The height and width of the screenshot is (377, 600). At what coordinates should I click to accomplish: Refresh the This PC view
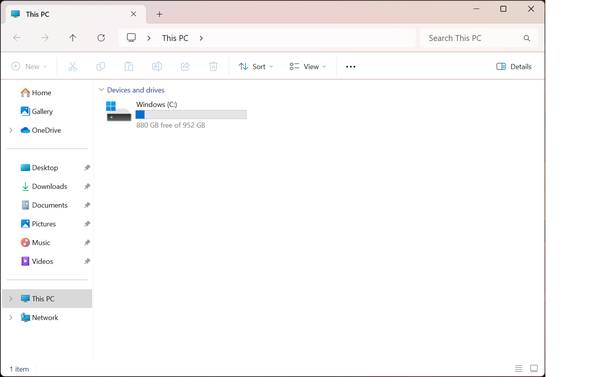point(101,38)
